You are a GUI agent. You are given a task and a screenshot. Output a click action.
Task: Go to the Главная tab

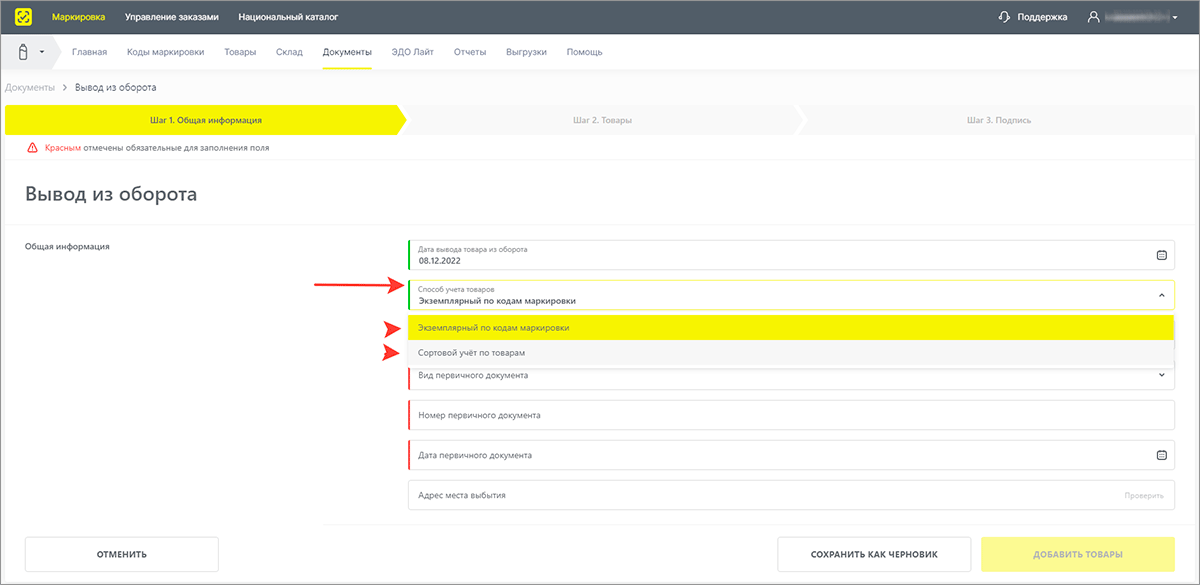(89, 52)
